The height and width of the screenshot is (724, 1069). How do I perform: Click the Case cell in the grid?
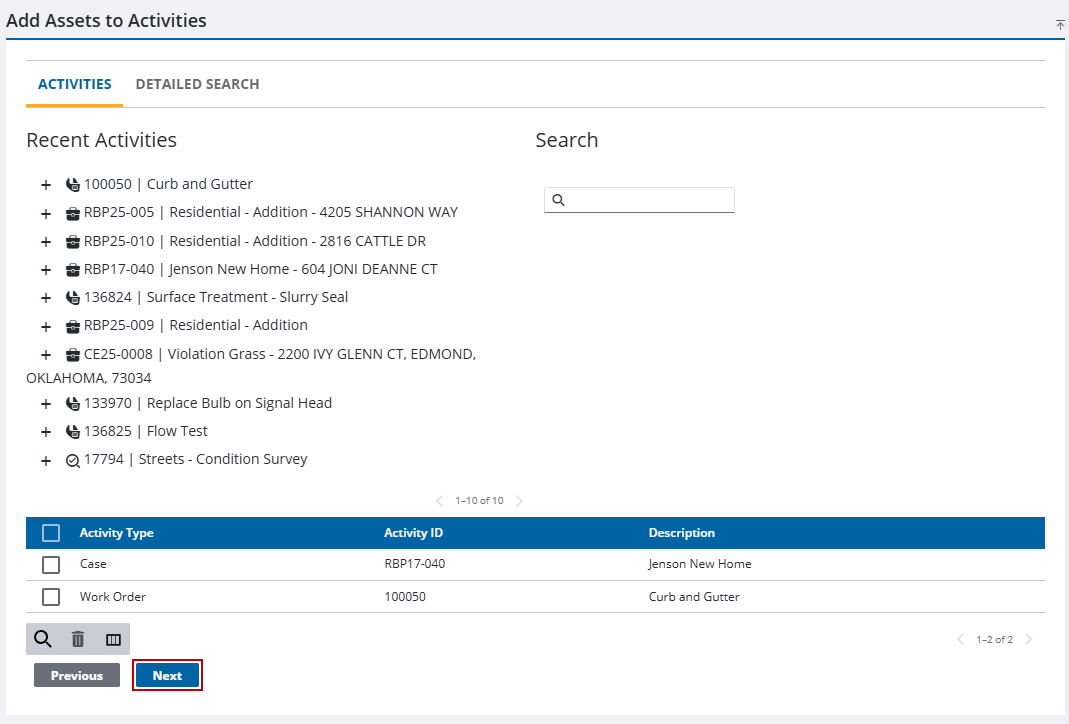click(93, 564)
